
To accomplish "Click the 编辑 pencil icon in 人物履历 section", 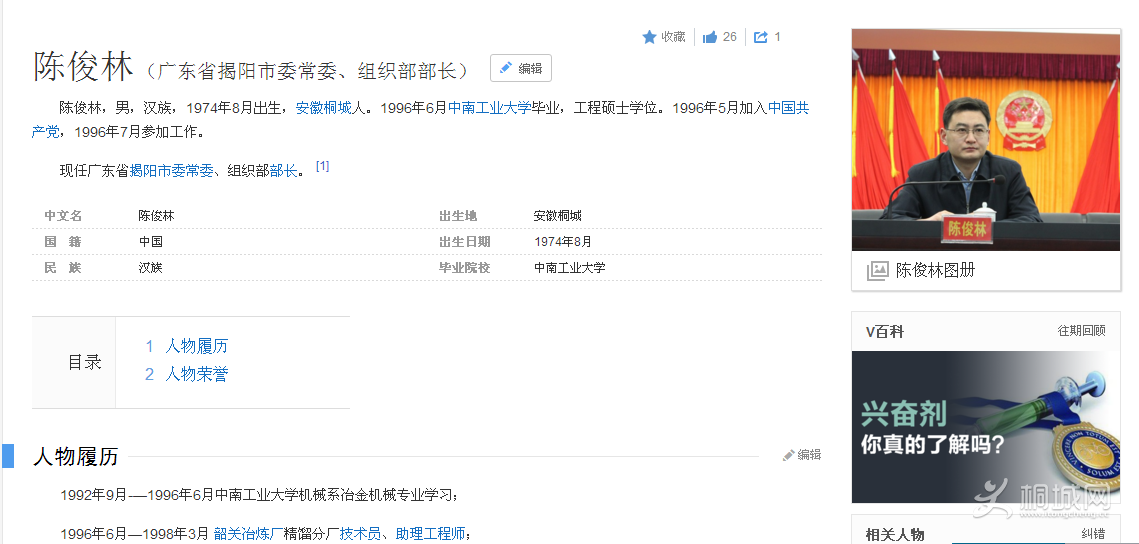I will [789, 455].
